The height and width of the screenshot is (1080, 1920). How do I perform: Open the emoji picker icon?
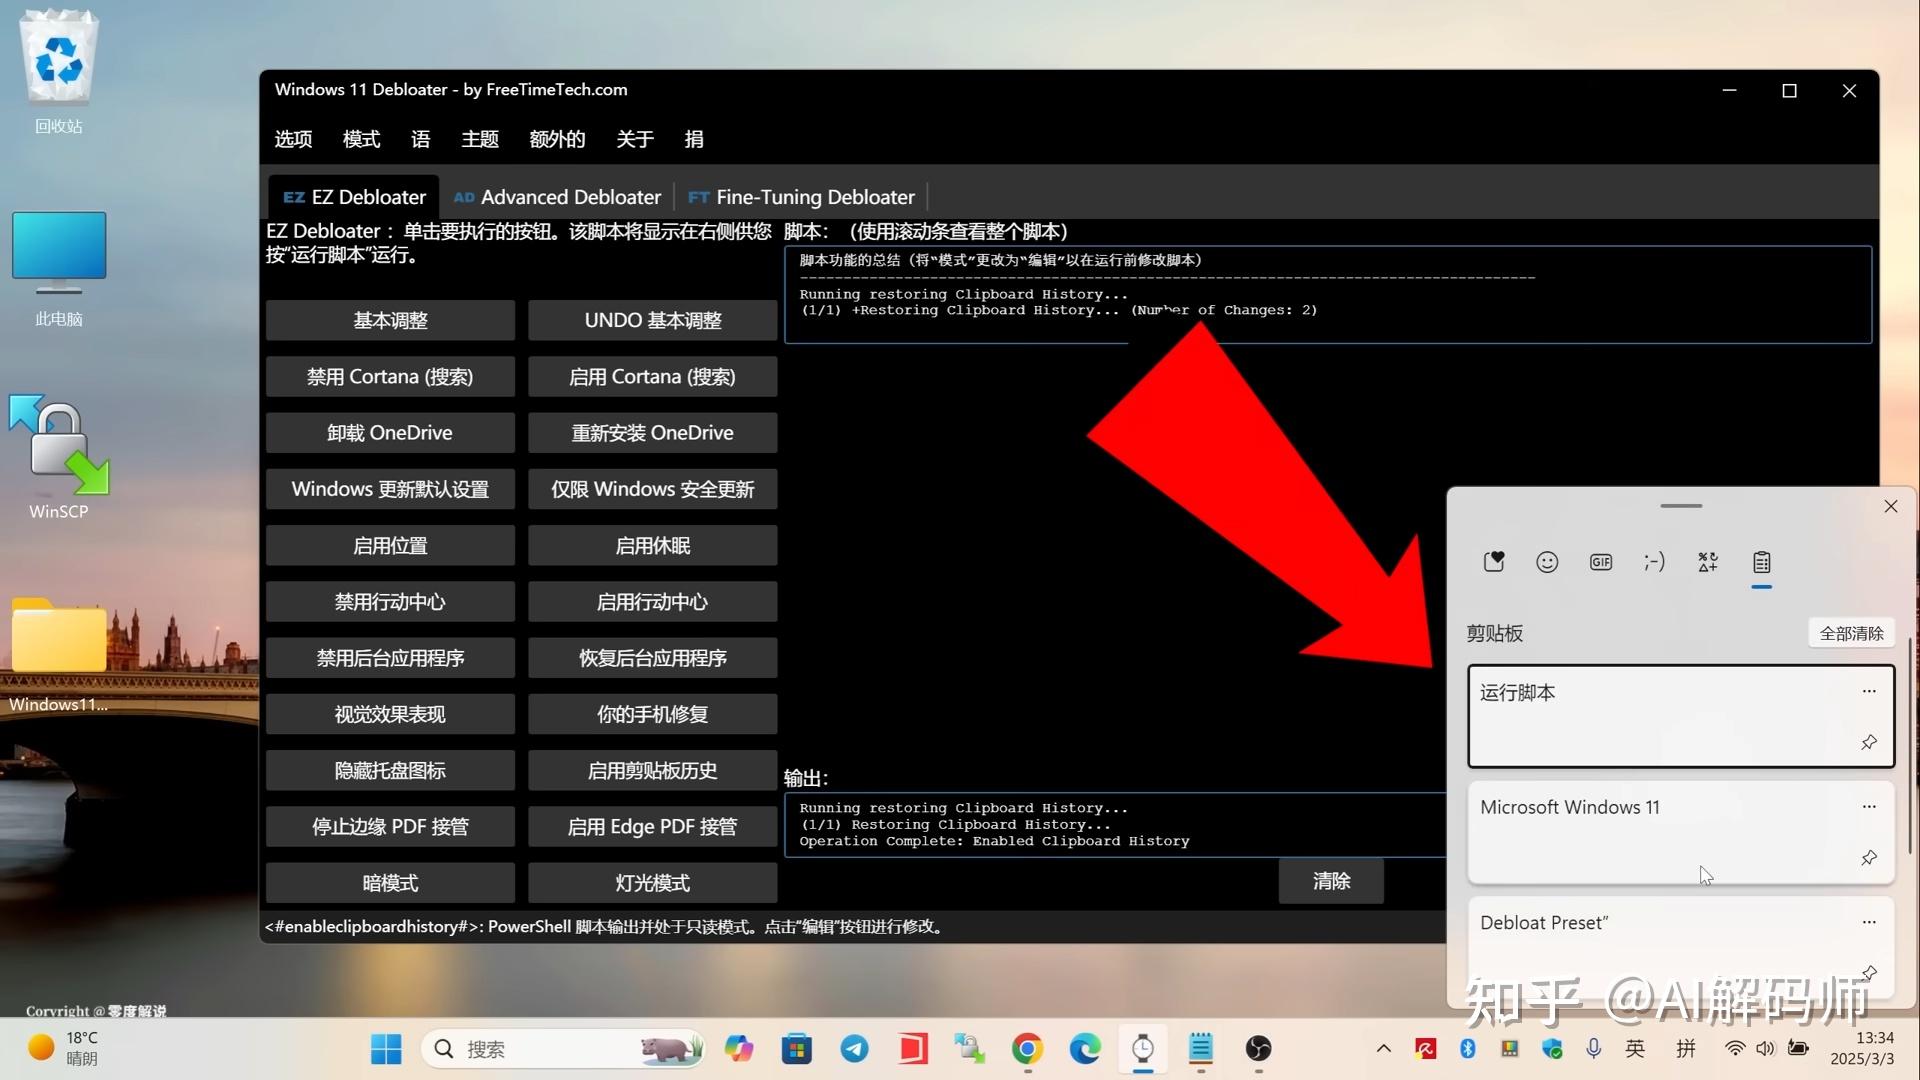[1546, 562]
